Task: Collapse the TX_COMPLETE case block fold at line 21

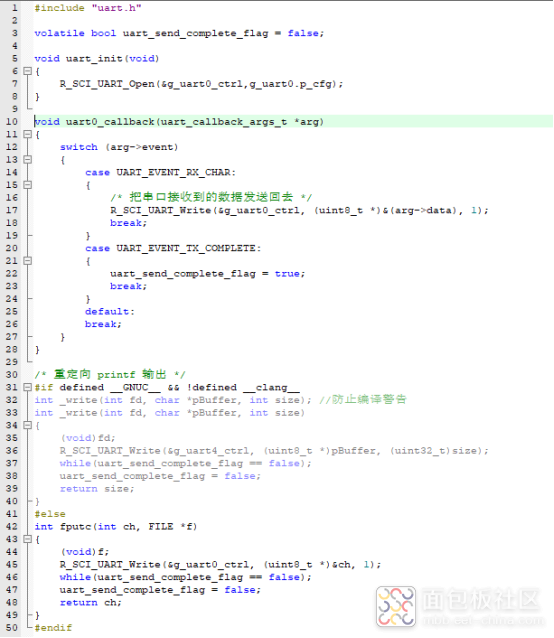Action: [x=28, y=261]
